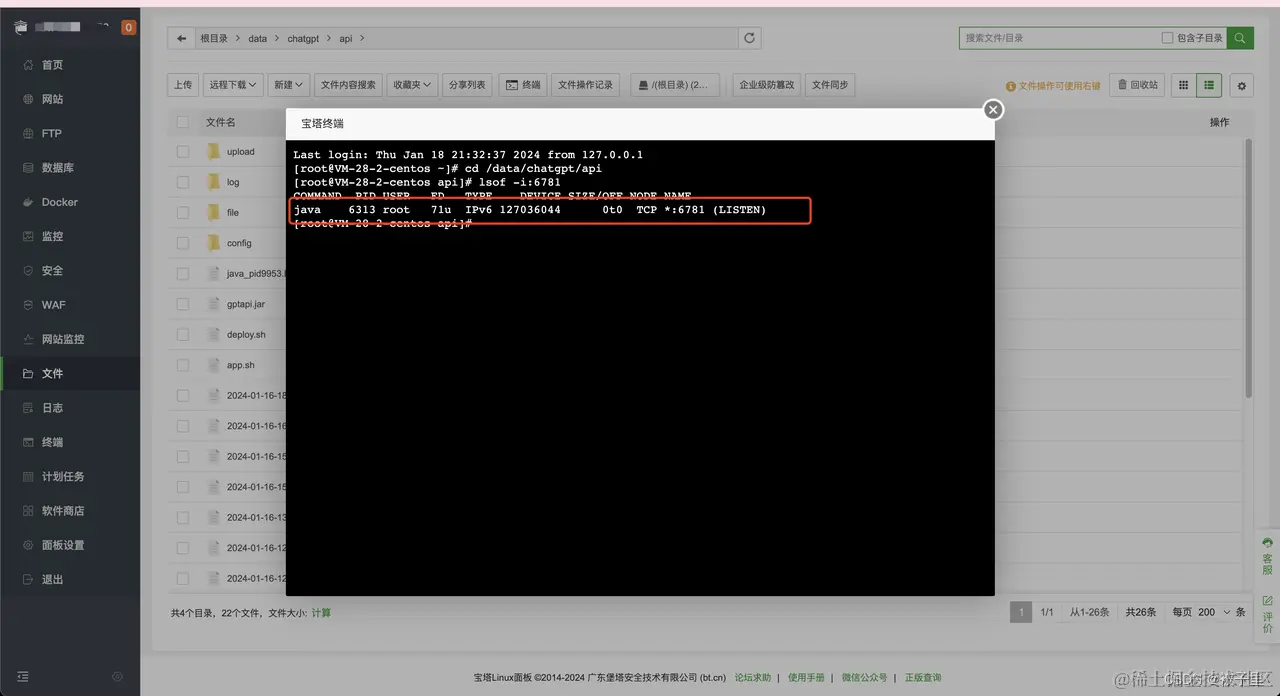1280x696 pixels.
Task: Expand 收藏夹 dropdown
Action: [412, 85]
